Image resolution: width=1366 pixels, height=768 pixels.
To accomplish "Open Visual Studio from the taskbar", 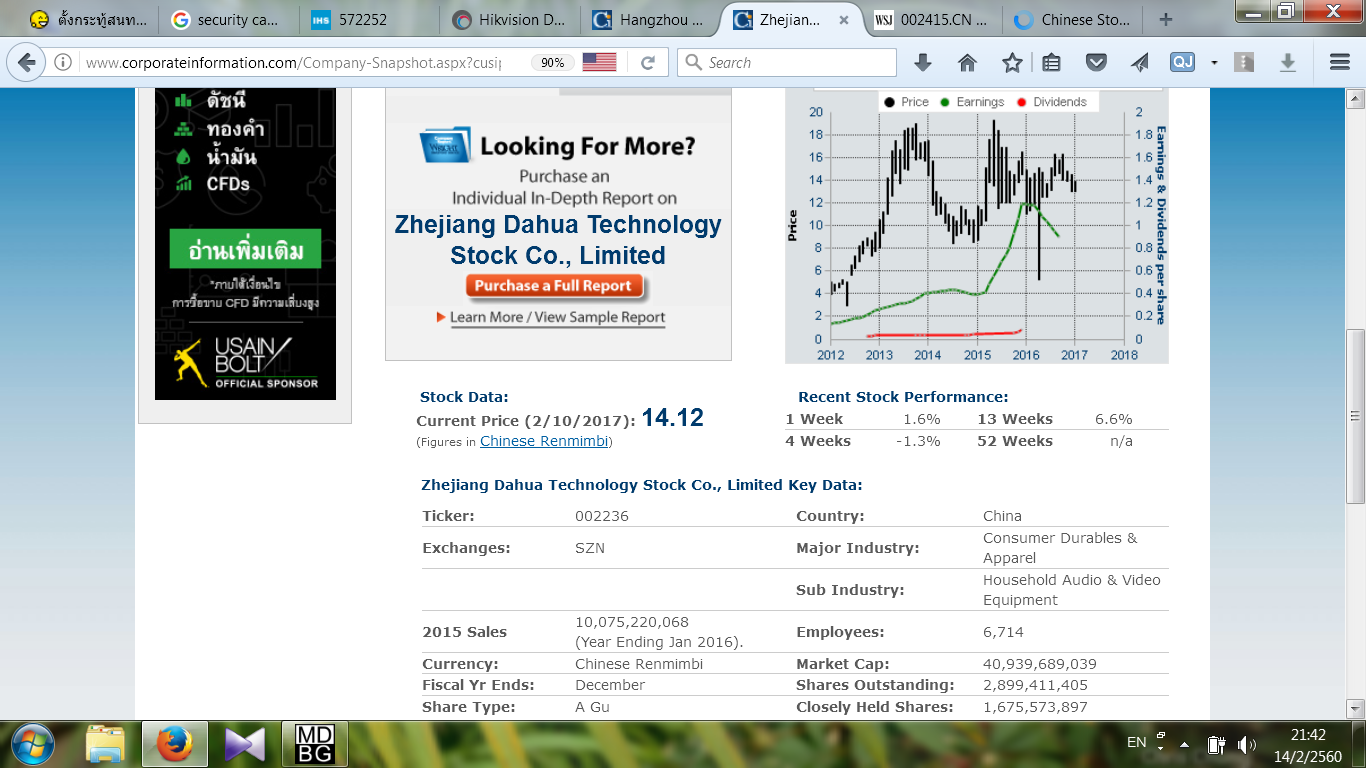I will pos(245,743).
